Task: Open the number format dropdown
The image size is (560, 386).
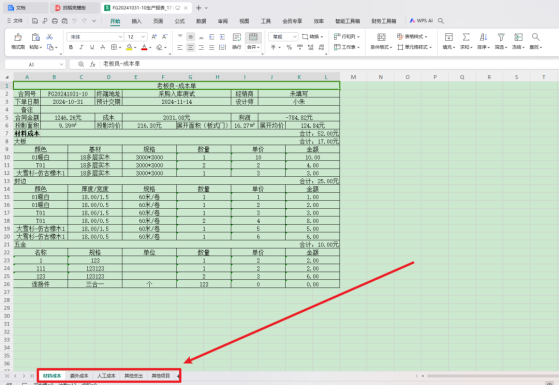Action: click(295, 37)
